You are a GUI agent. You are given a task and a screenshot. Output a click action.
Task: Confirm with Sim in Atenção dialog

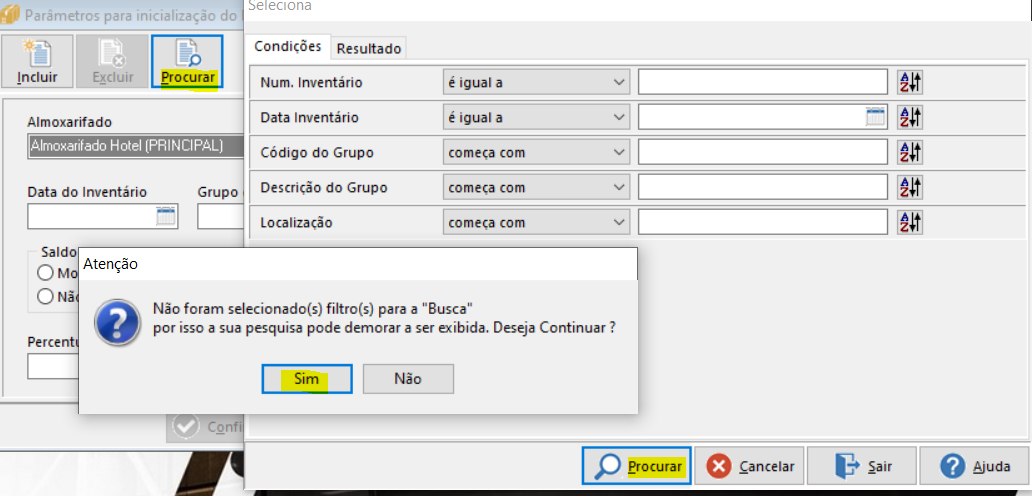[x=307, y=379]
